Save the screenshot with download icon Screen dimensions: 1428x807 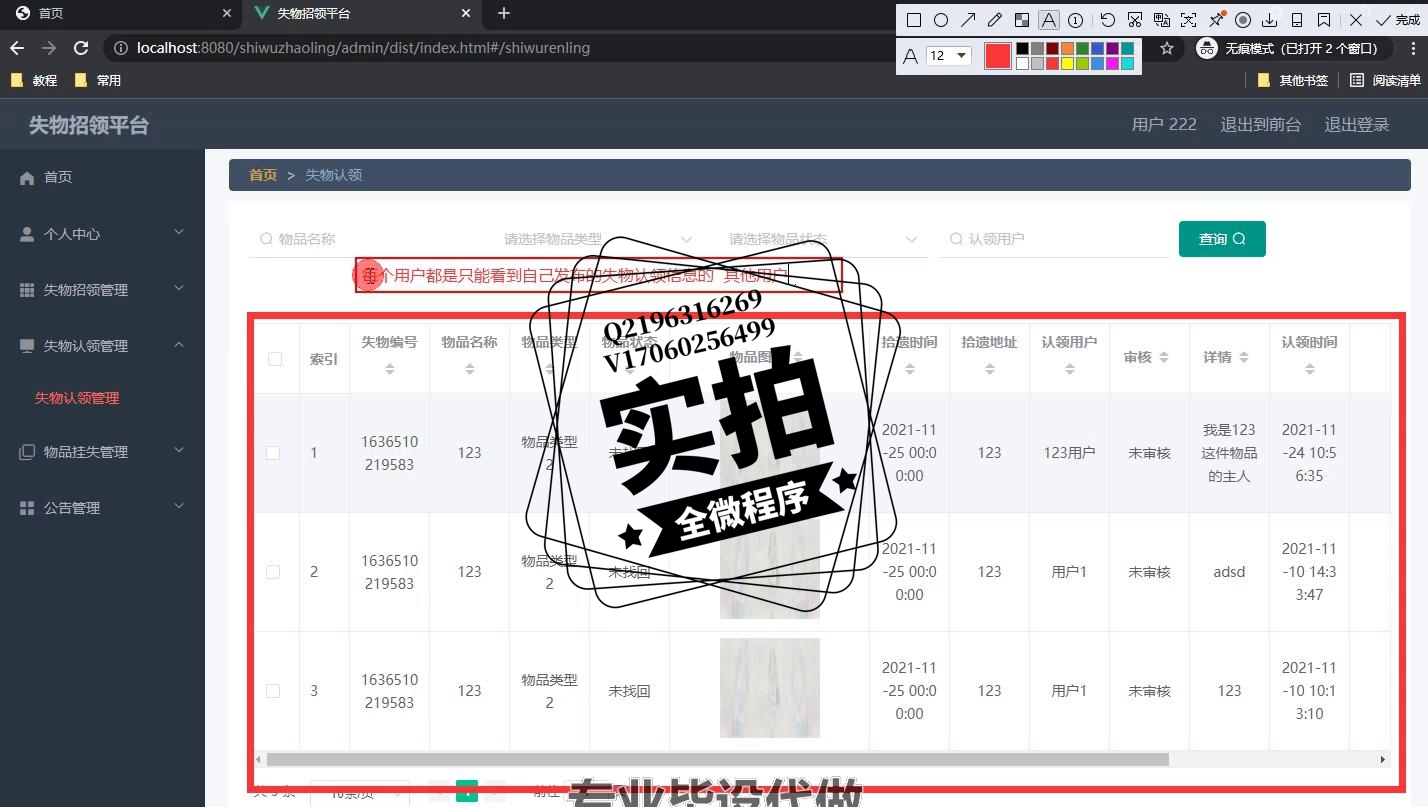1270,20
